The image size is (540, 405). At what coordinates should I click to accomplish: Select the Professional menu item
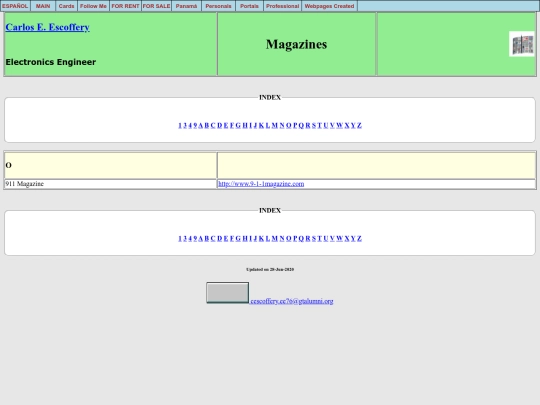[x=282, y=6]
